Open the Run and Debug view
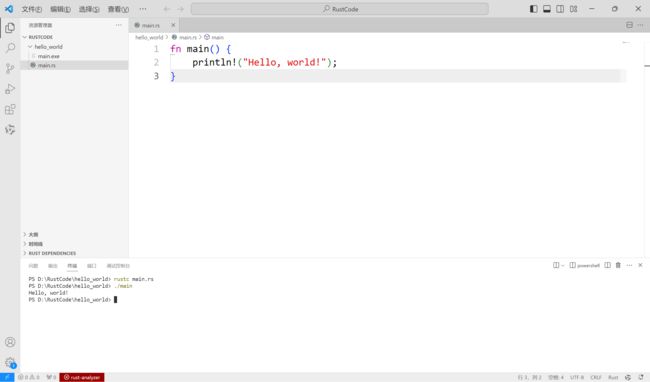 tap(10, 89)
